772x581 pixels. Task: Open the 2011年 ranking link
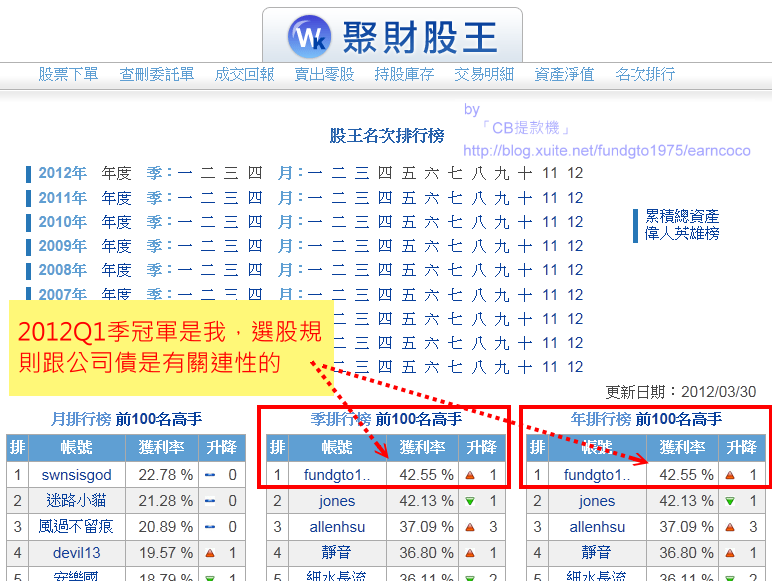(x=63, y=198)
